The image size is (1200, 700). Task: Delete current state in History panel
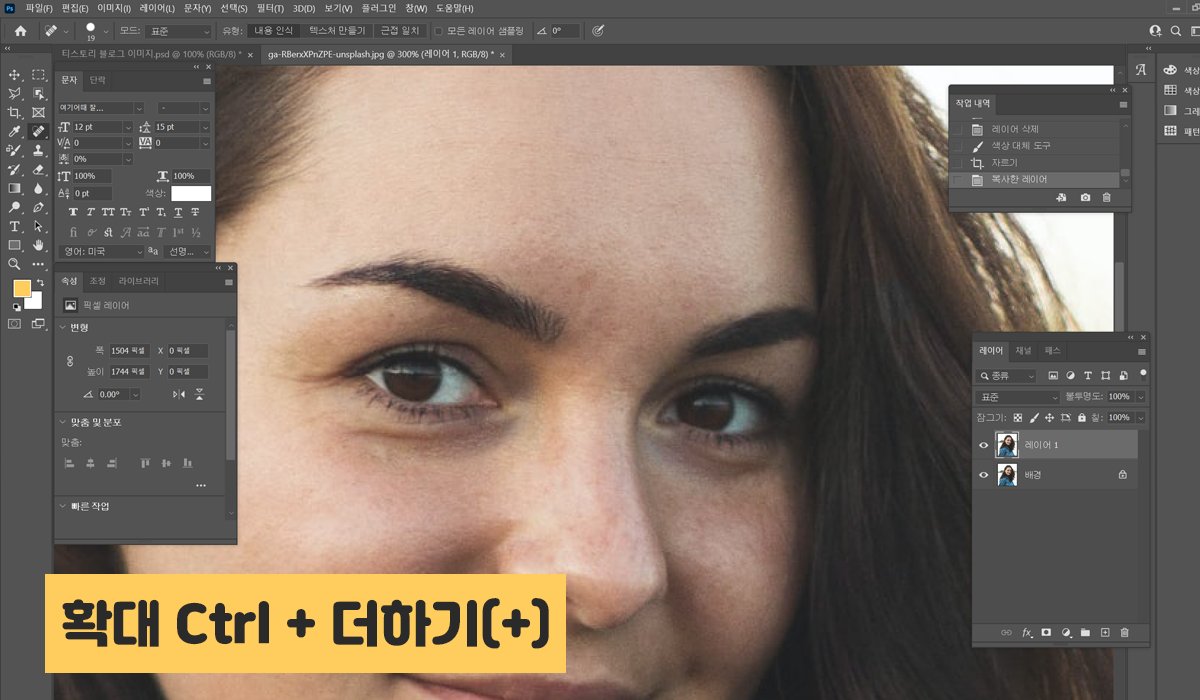click(x=1106, y=198)
